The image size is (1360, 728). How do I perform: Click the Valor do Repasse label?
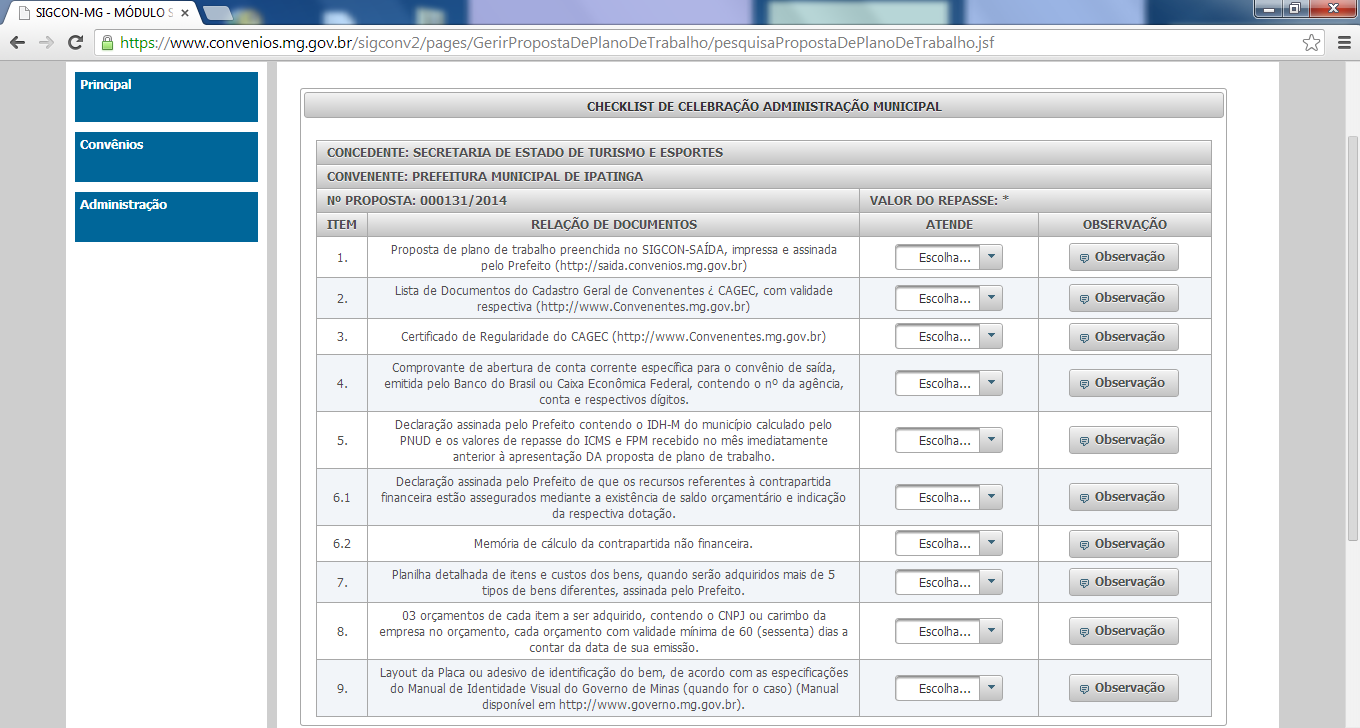coord(939,201)
